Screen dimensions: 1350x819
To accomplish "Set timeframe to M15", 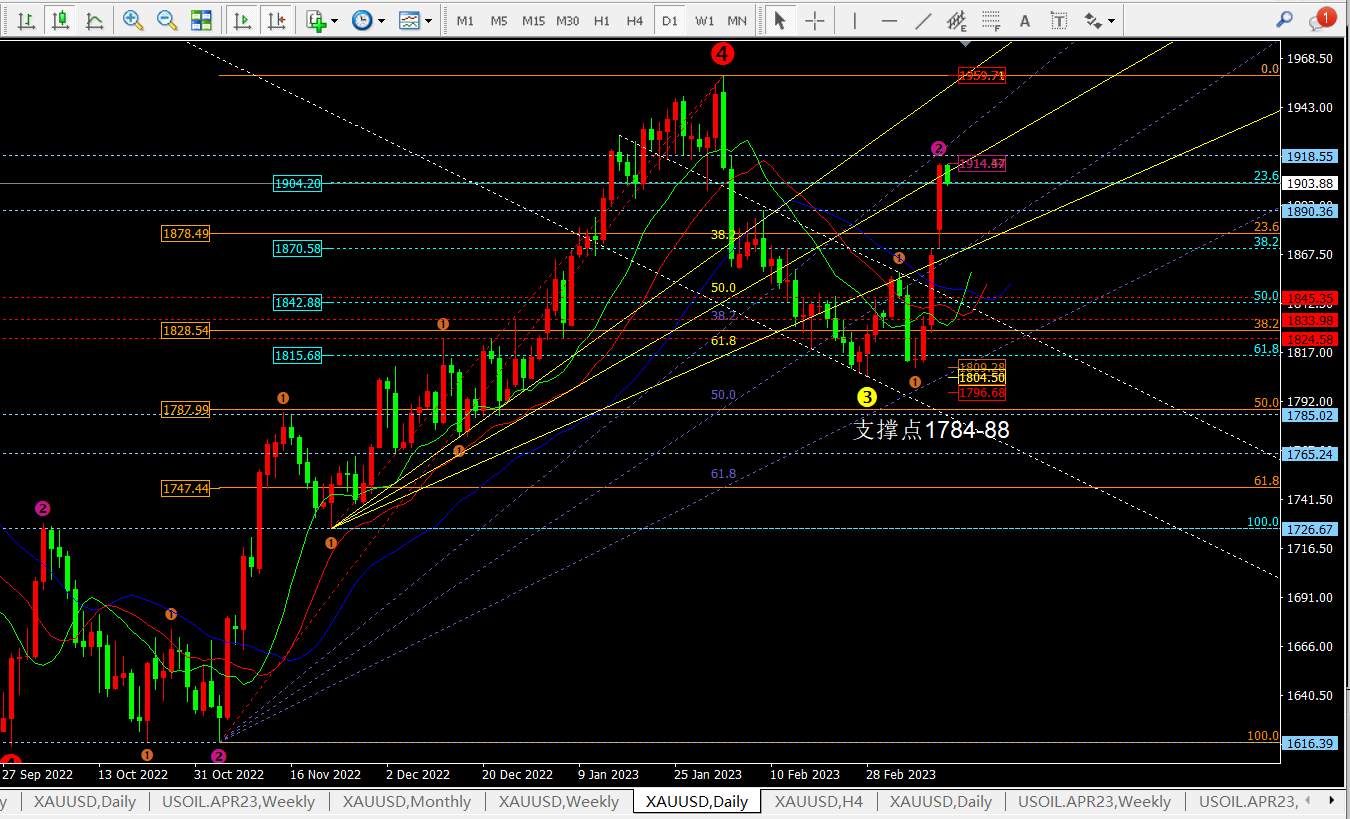I will click(533, 20).
